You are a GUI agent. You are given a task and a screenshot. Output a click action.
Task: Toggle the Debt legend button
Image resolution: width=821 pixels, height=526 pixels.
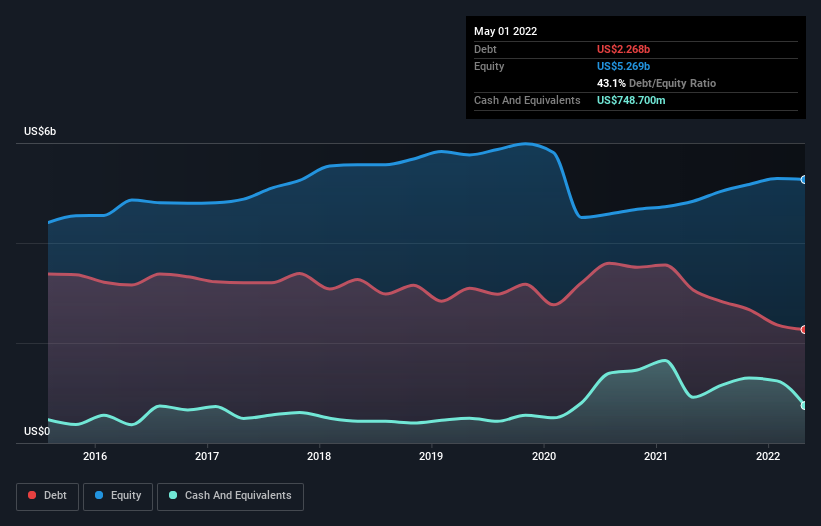48,496
